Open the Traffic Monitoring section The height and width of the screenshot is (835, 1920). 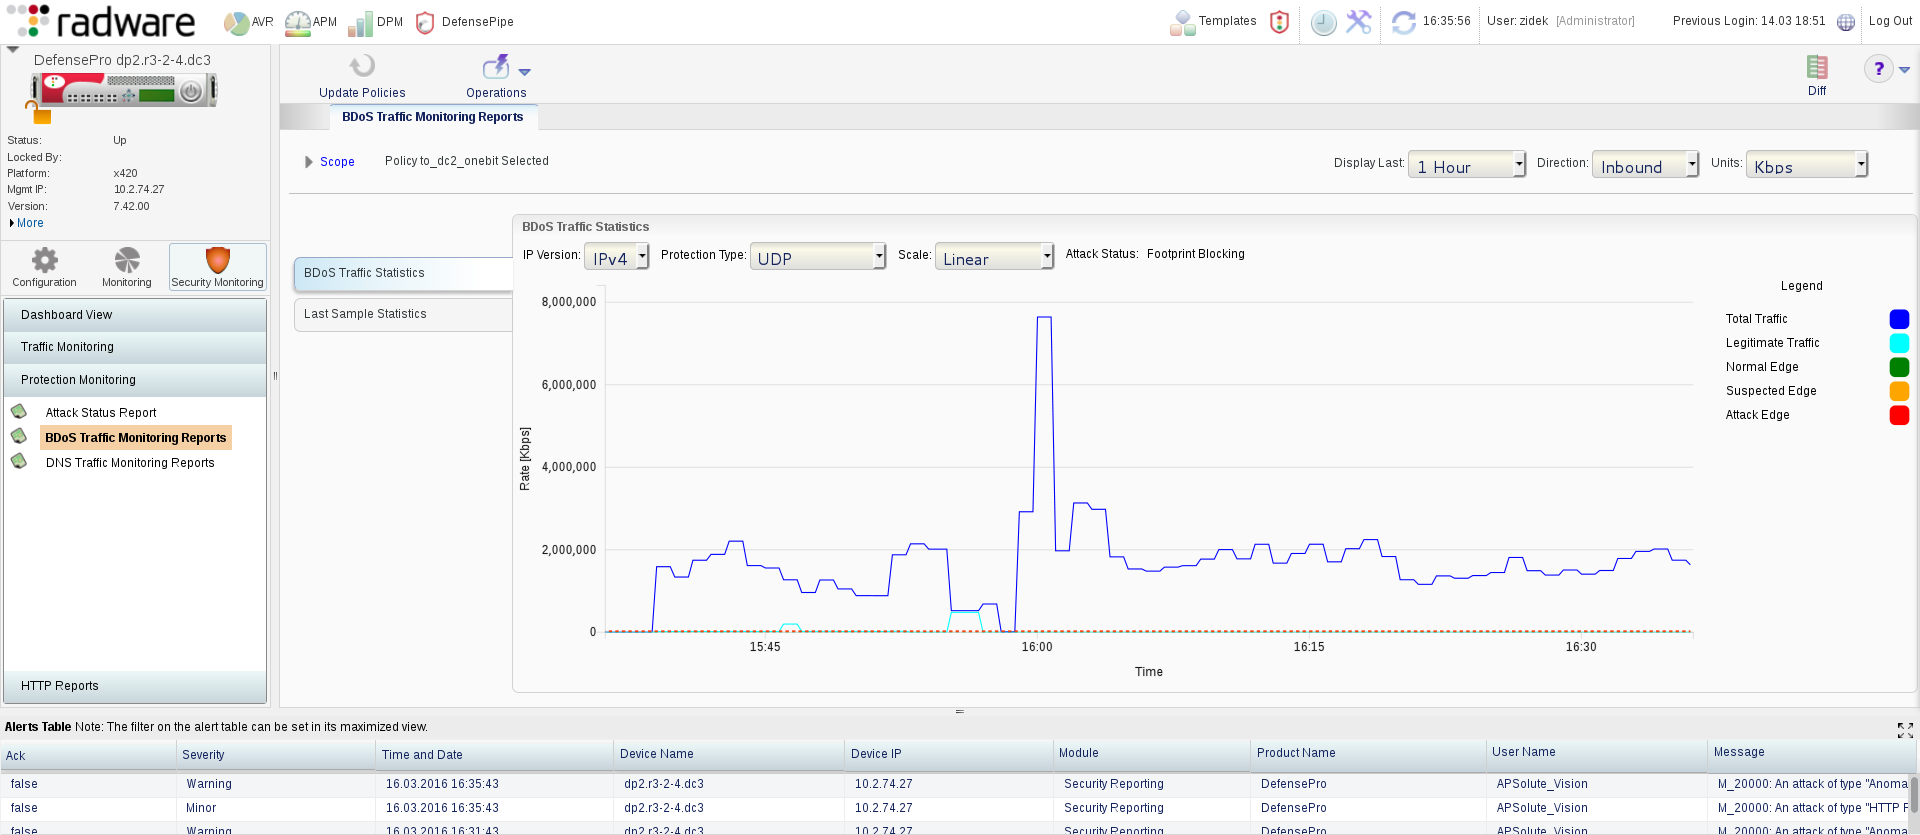tap(135, 347)
